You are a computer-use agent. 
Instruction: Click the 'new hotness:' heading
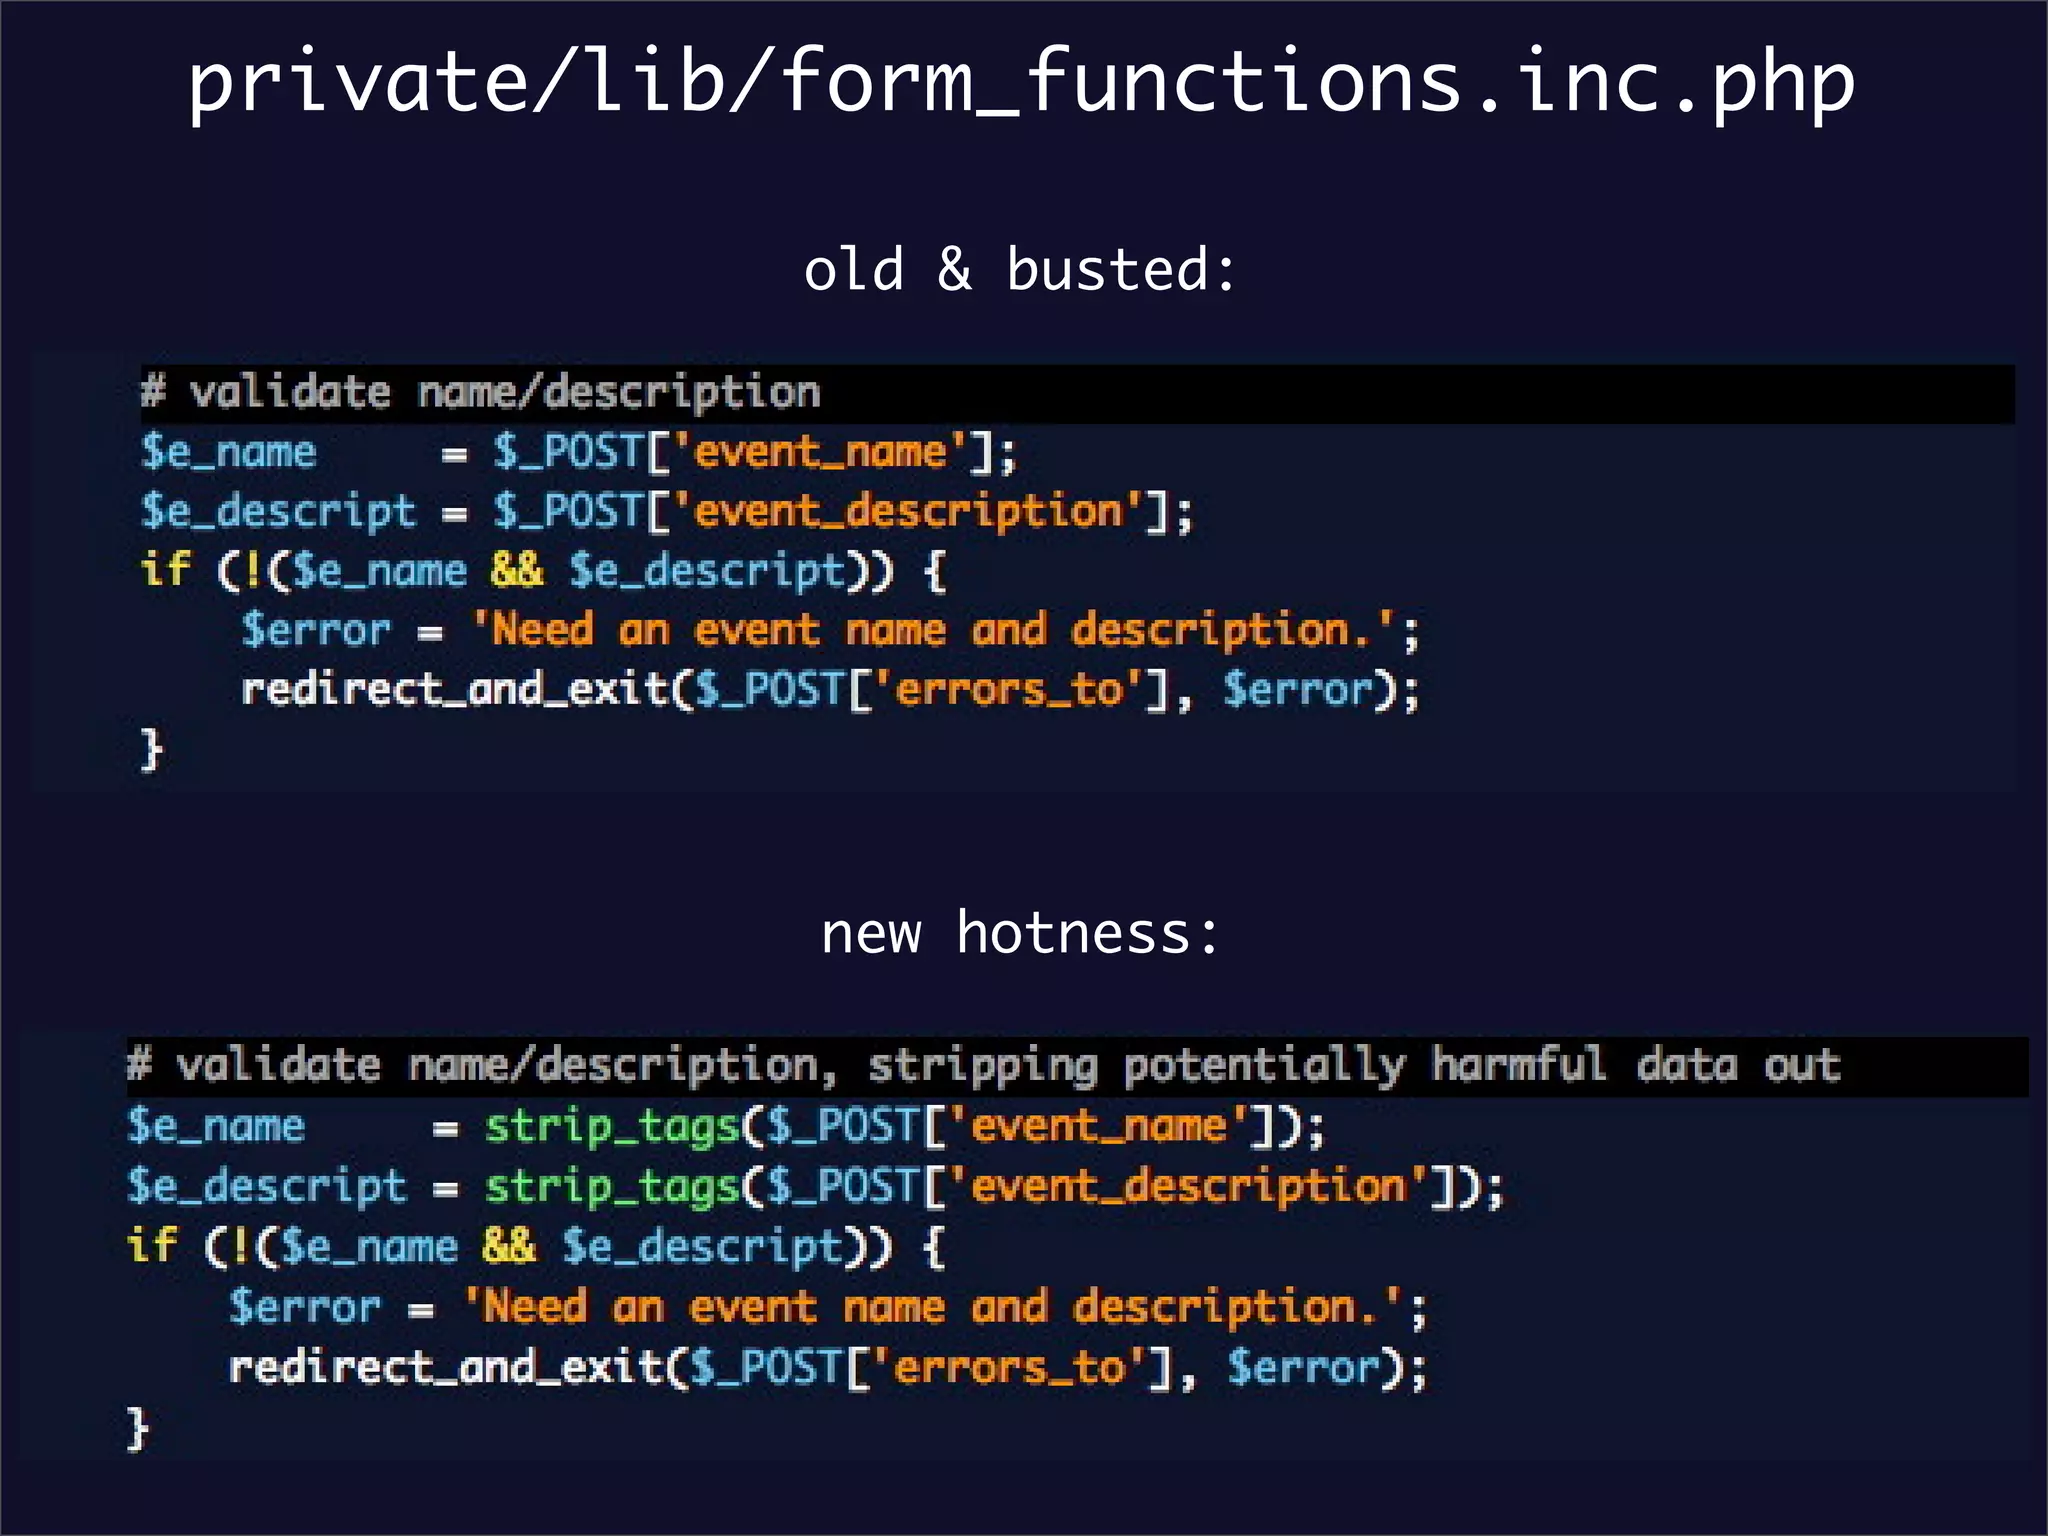coord(1020,933)
